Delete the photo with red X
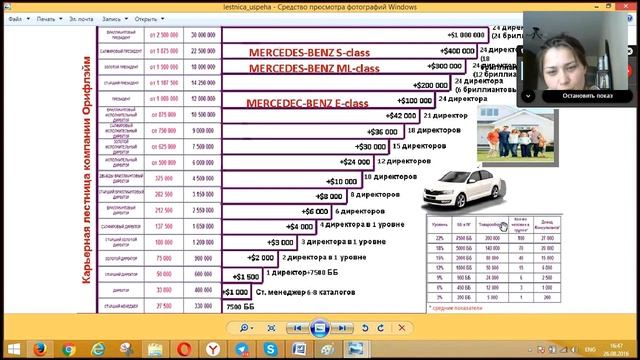 (x=402, y=328)
